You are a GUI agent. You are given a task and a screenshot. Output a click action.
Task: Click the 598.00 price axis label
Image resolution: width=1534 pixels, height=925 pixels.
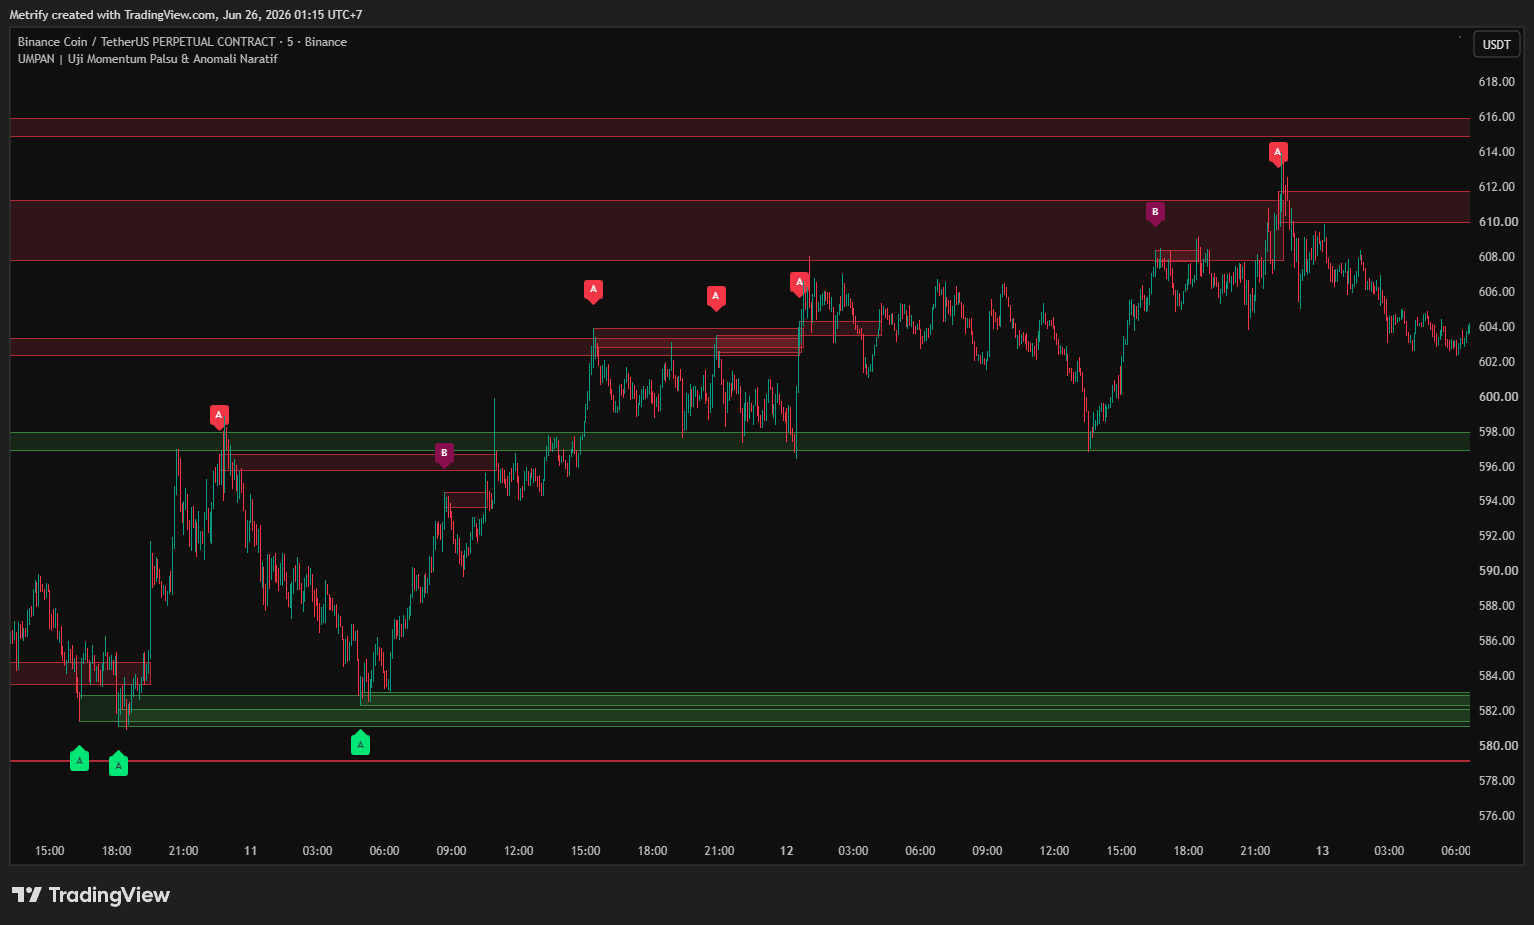tap(1497, 432)
